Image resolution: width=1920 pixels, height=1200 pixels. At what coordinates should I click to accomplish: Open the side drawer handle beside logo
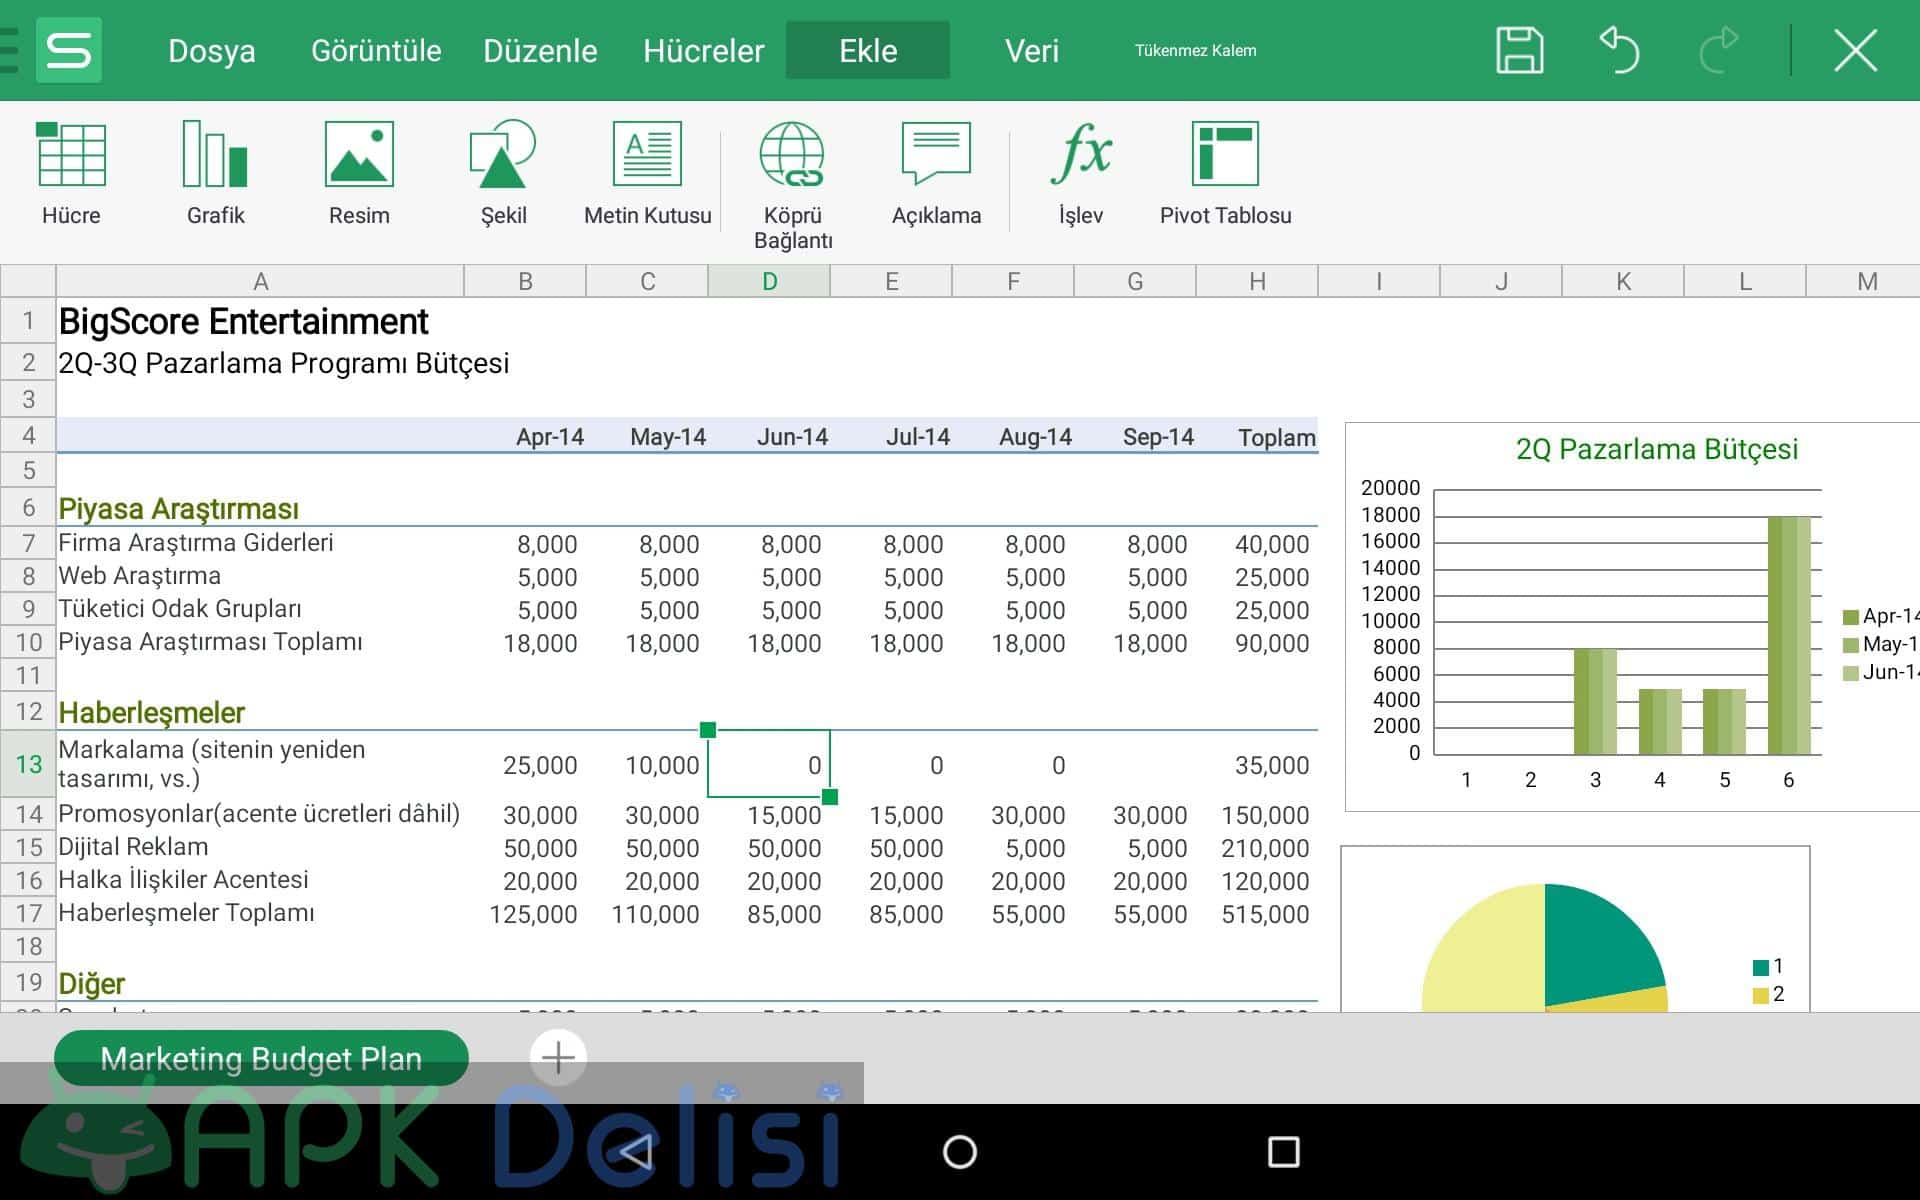click(x=10, y=50)
